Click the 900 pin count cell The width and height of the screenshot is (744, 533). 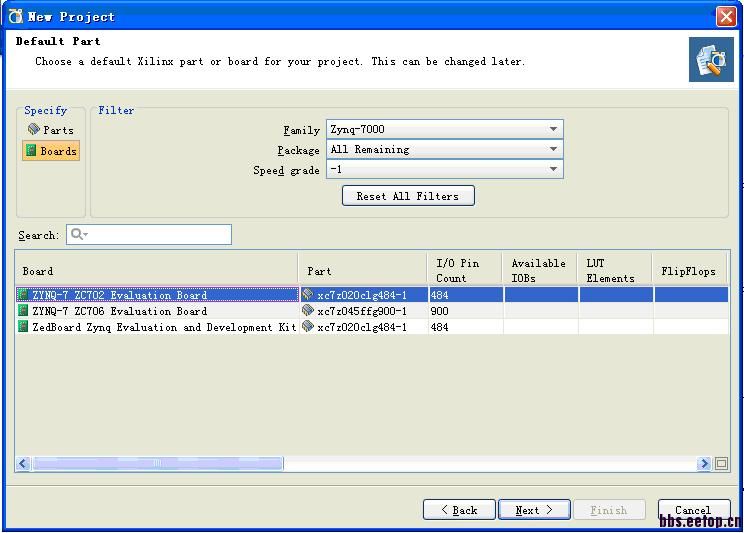pos(466,311)
